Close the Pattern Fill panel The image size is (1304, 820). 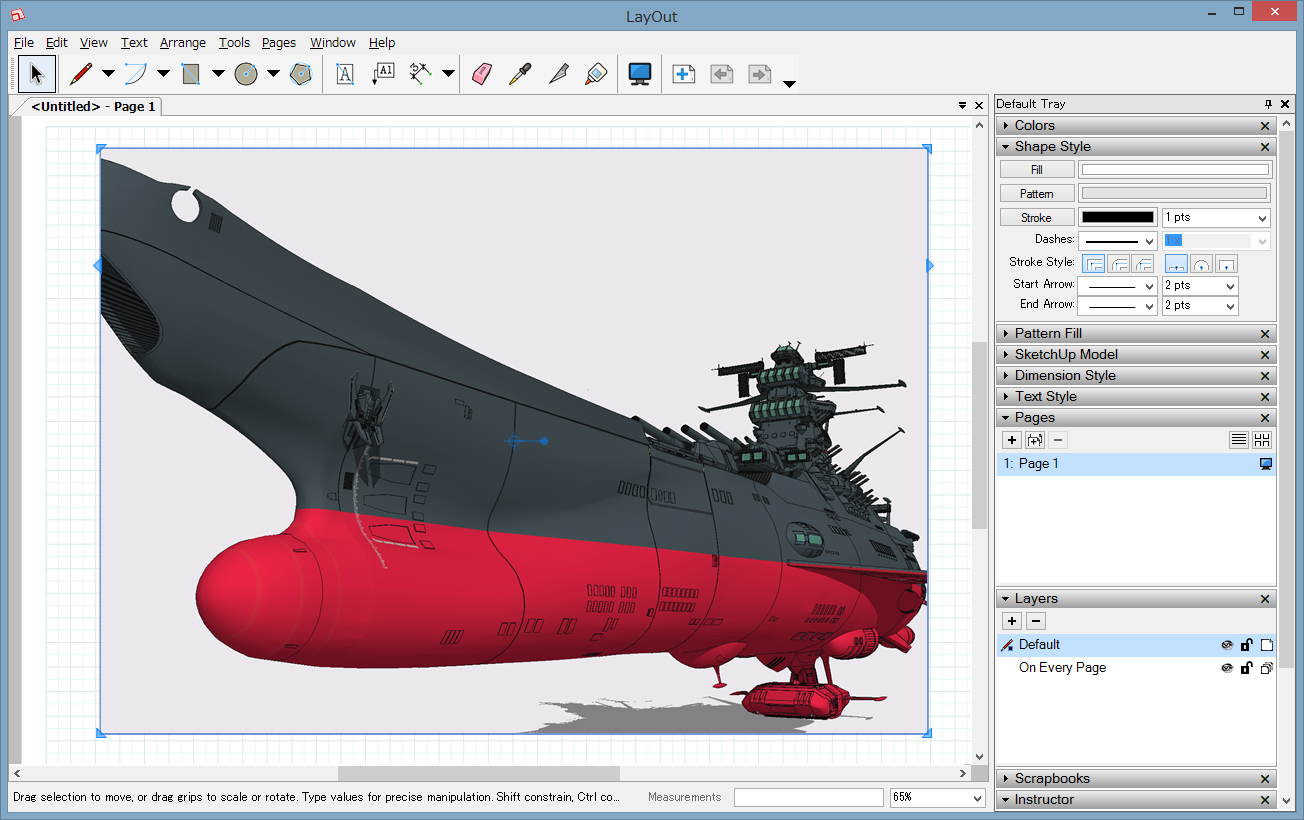pos(1265,334)
